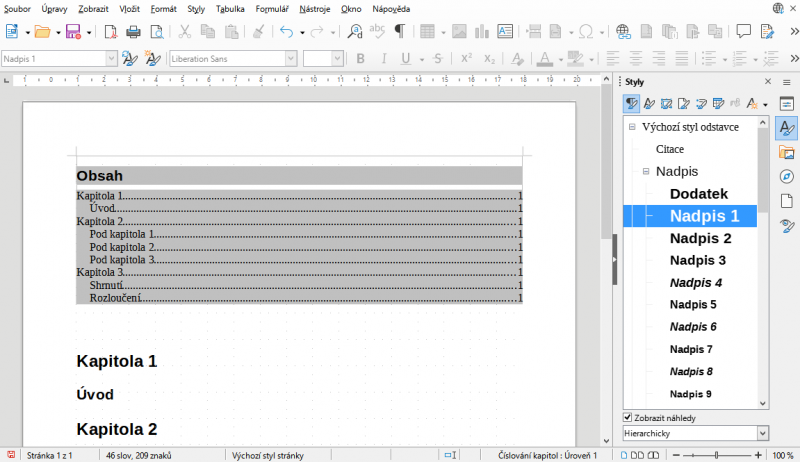Open font name dropdown Liberation Sans

[291, 59]
